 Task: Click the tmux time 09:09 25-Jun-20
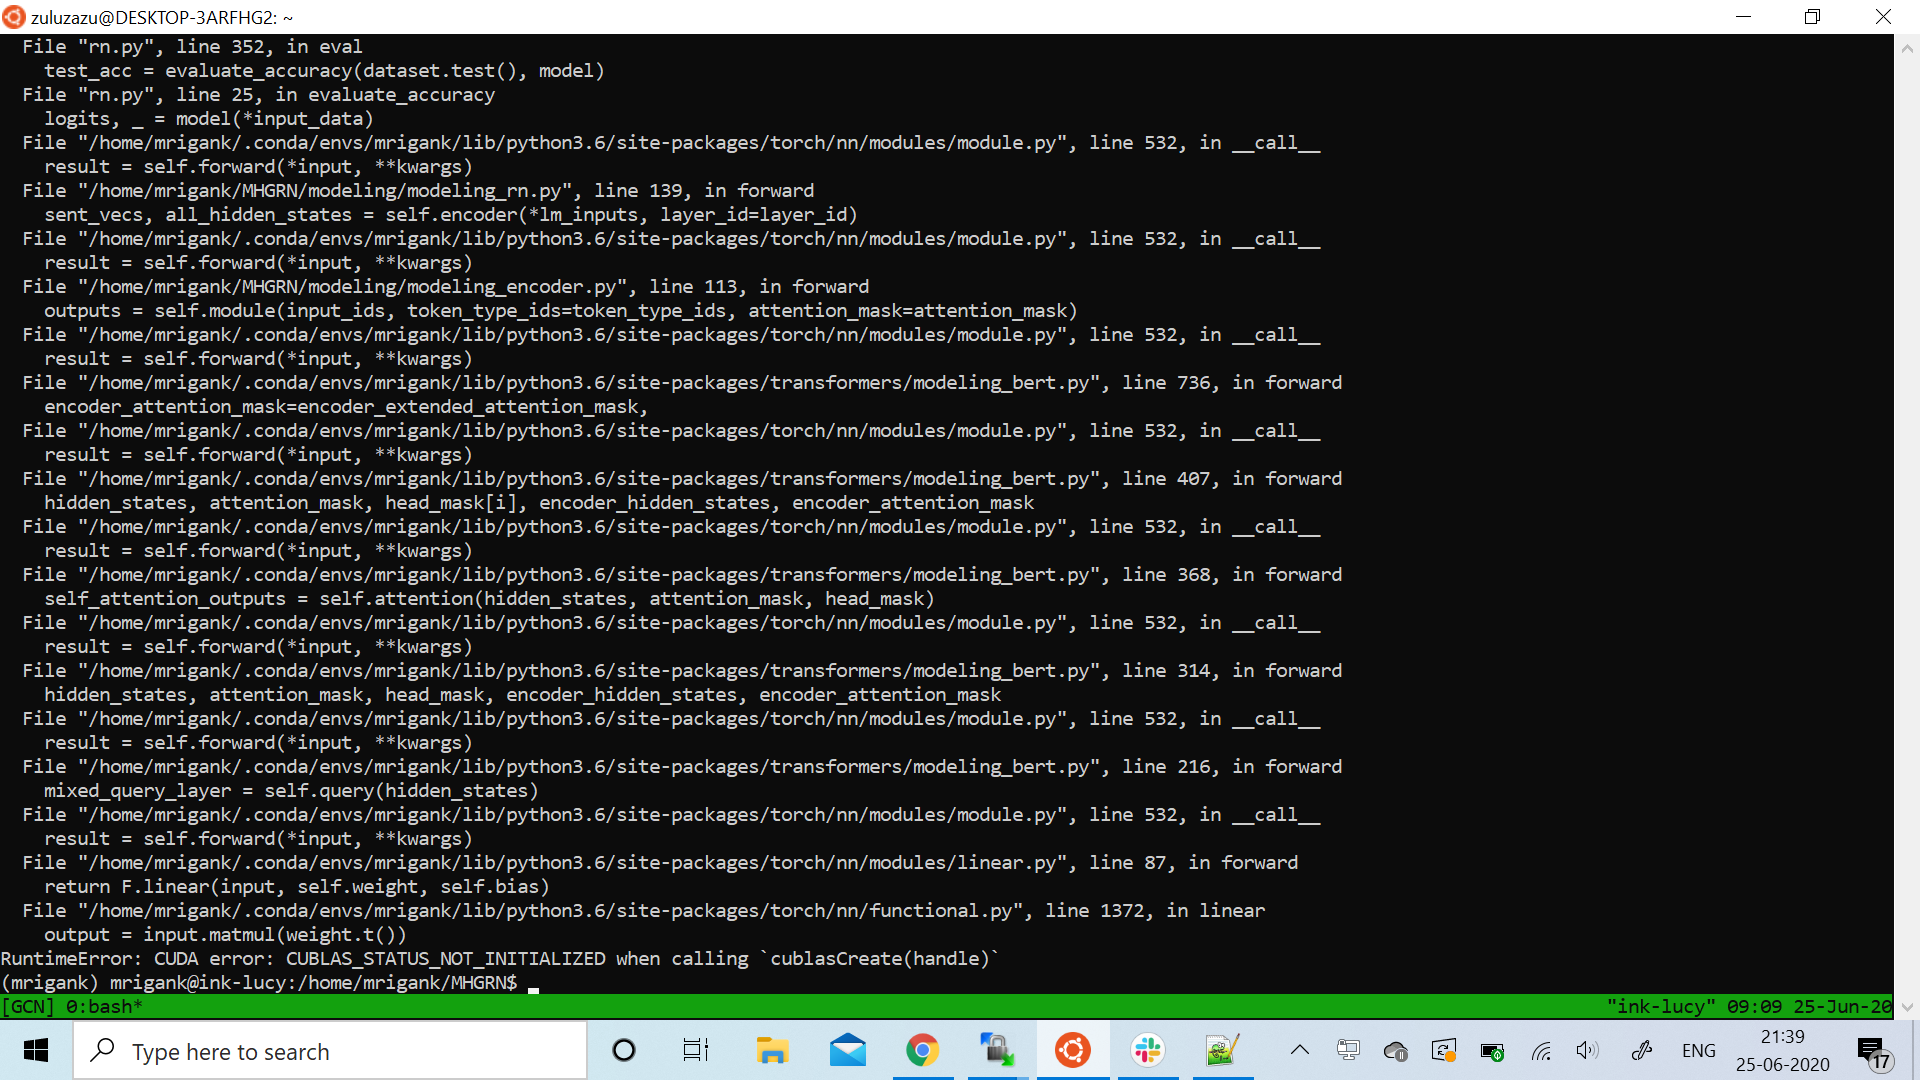tap(1810, 1007)
